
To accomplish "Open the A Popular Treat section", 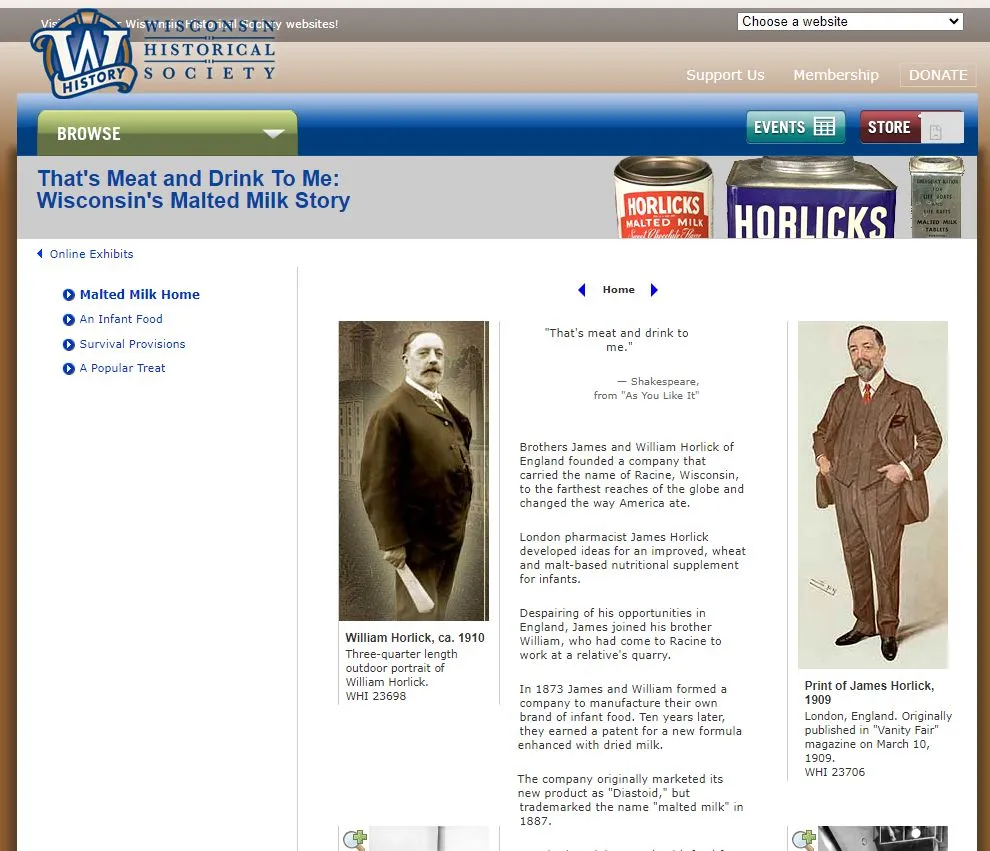I will pos(122,368).
